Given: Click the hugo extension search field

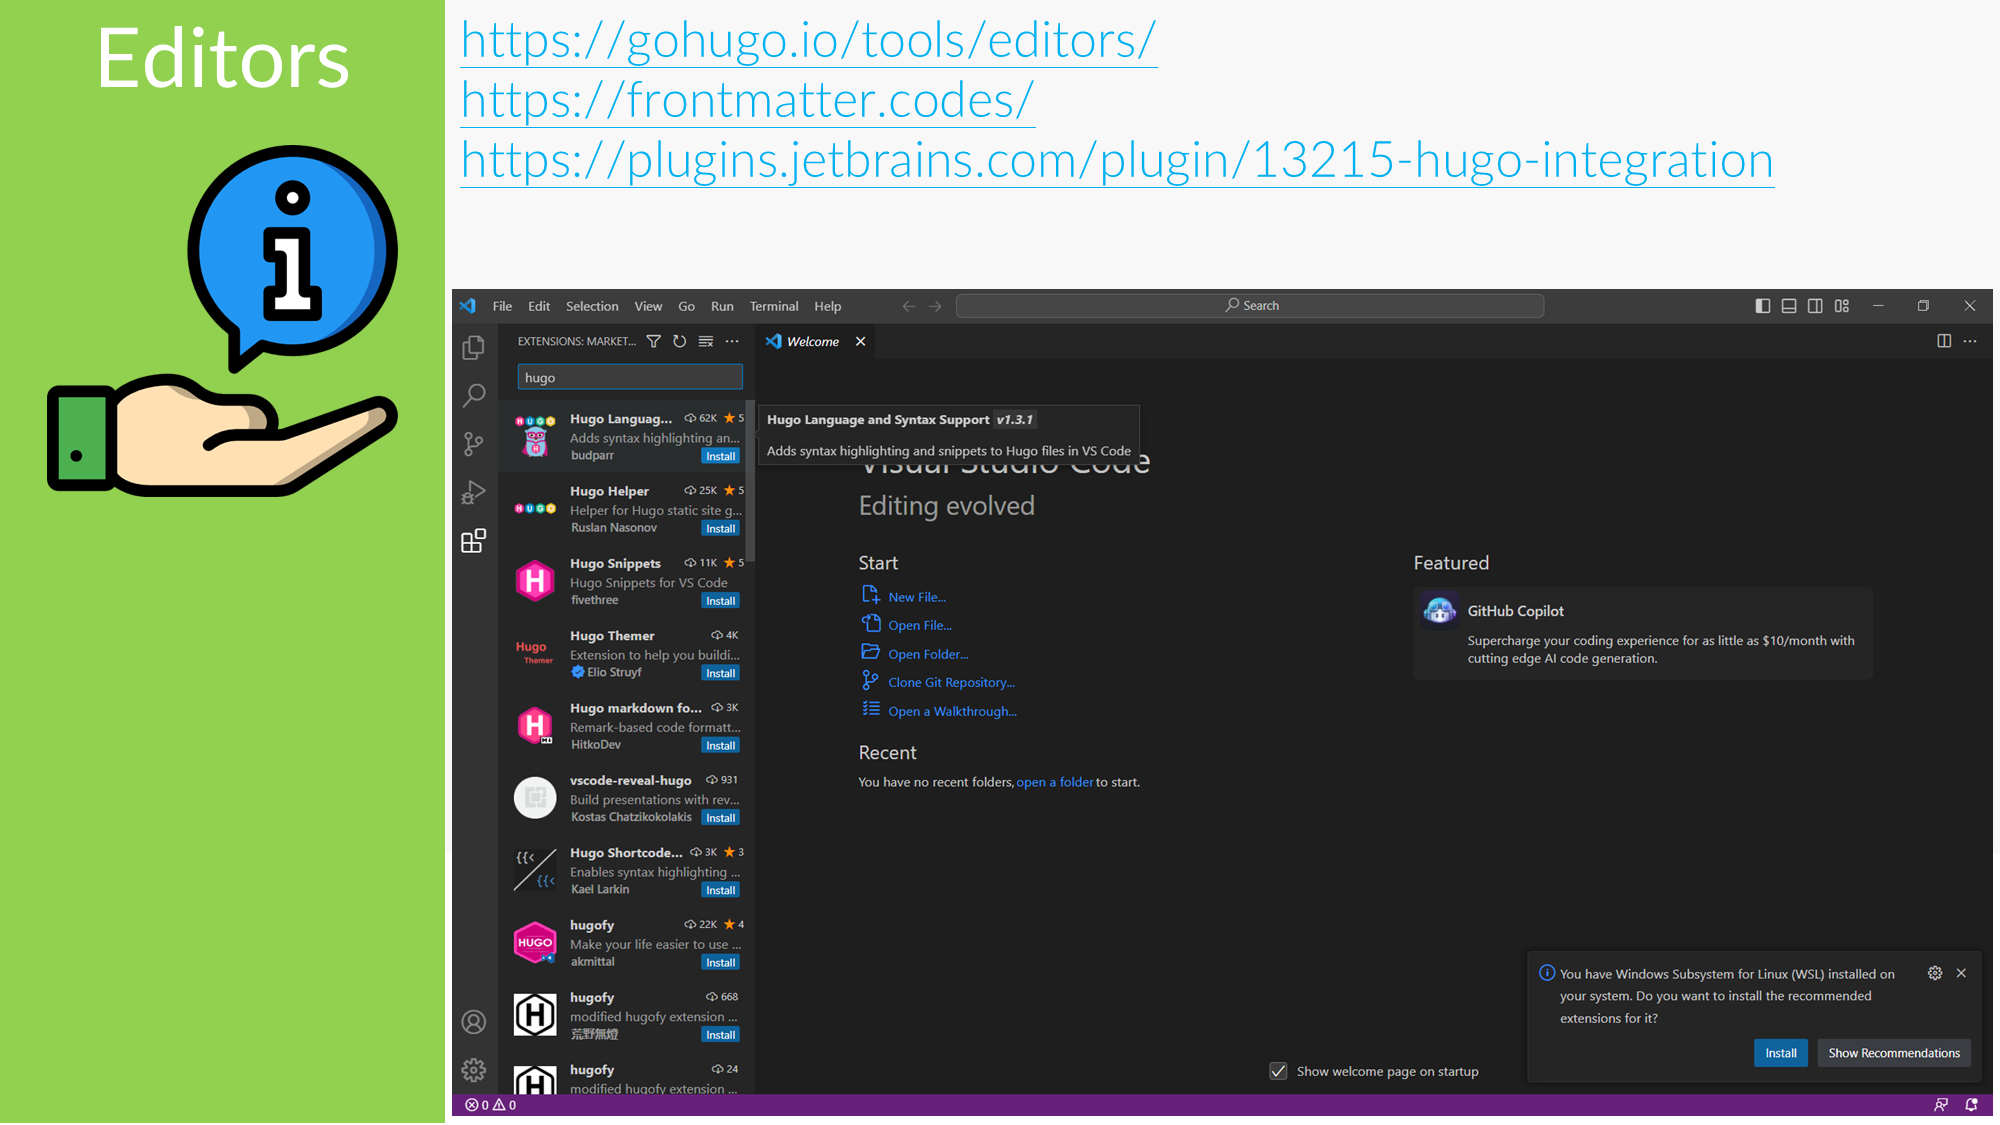Looking at the screenshot, I should [x=630, y=377].
